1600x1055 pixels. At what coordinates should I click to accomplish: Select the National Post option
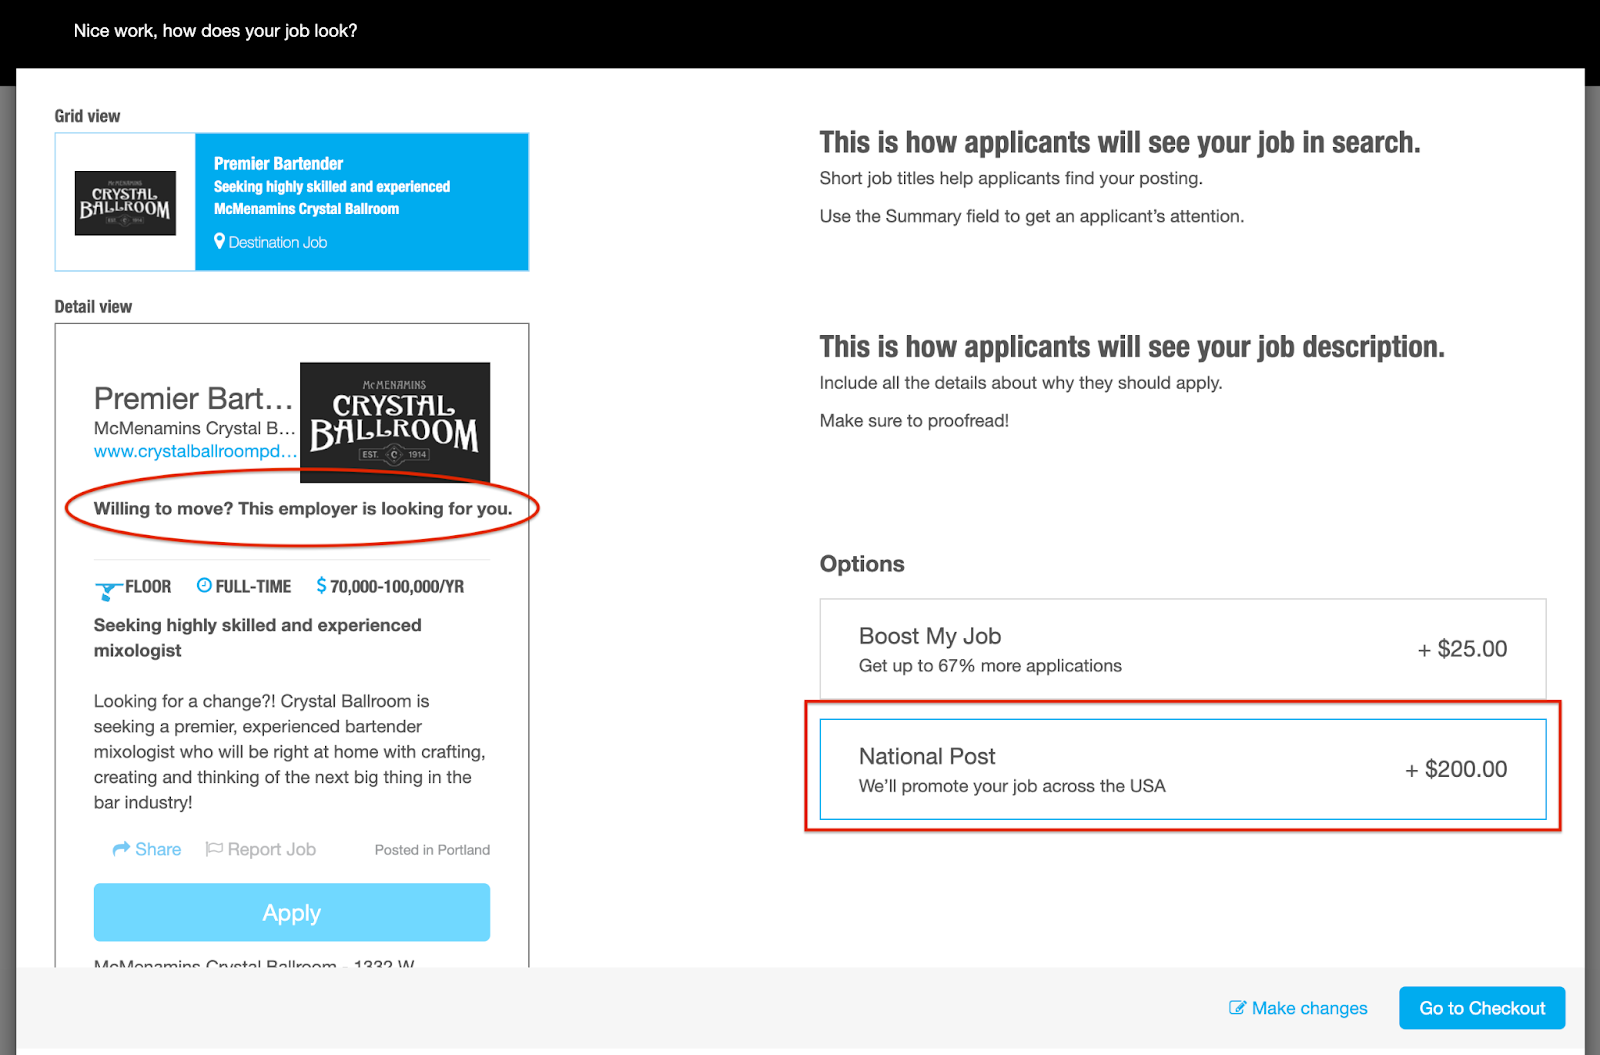pyautogui.click(x=1183, y=769)
